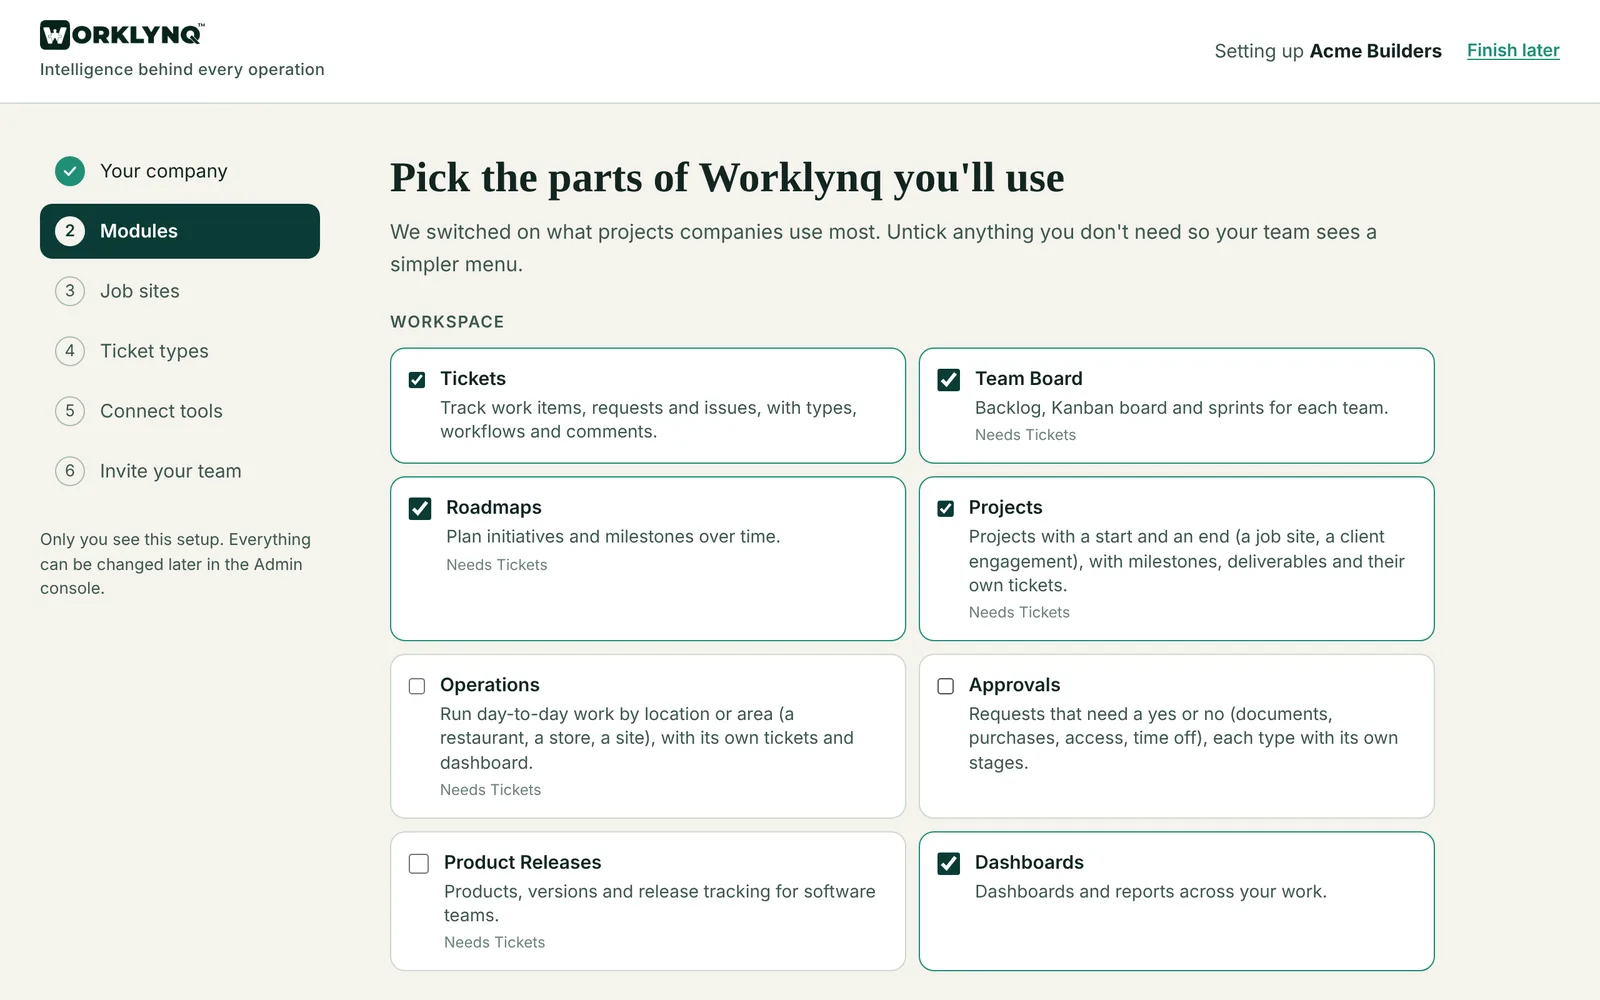Image resolution: width=1600 pixels, height=1000 pixels.
Task: Untick the Roadmaps module checkbox
Action: [420, 509]
